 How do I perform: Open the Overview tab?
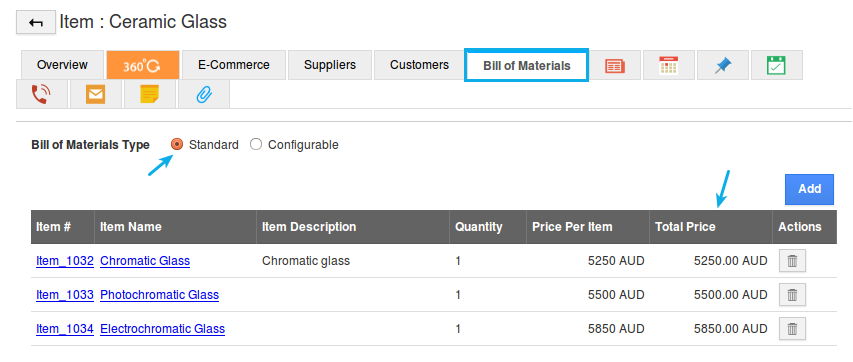pyautogui.click(x=62, y=65)
